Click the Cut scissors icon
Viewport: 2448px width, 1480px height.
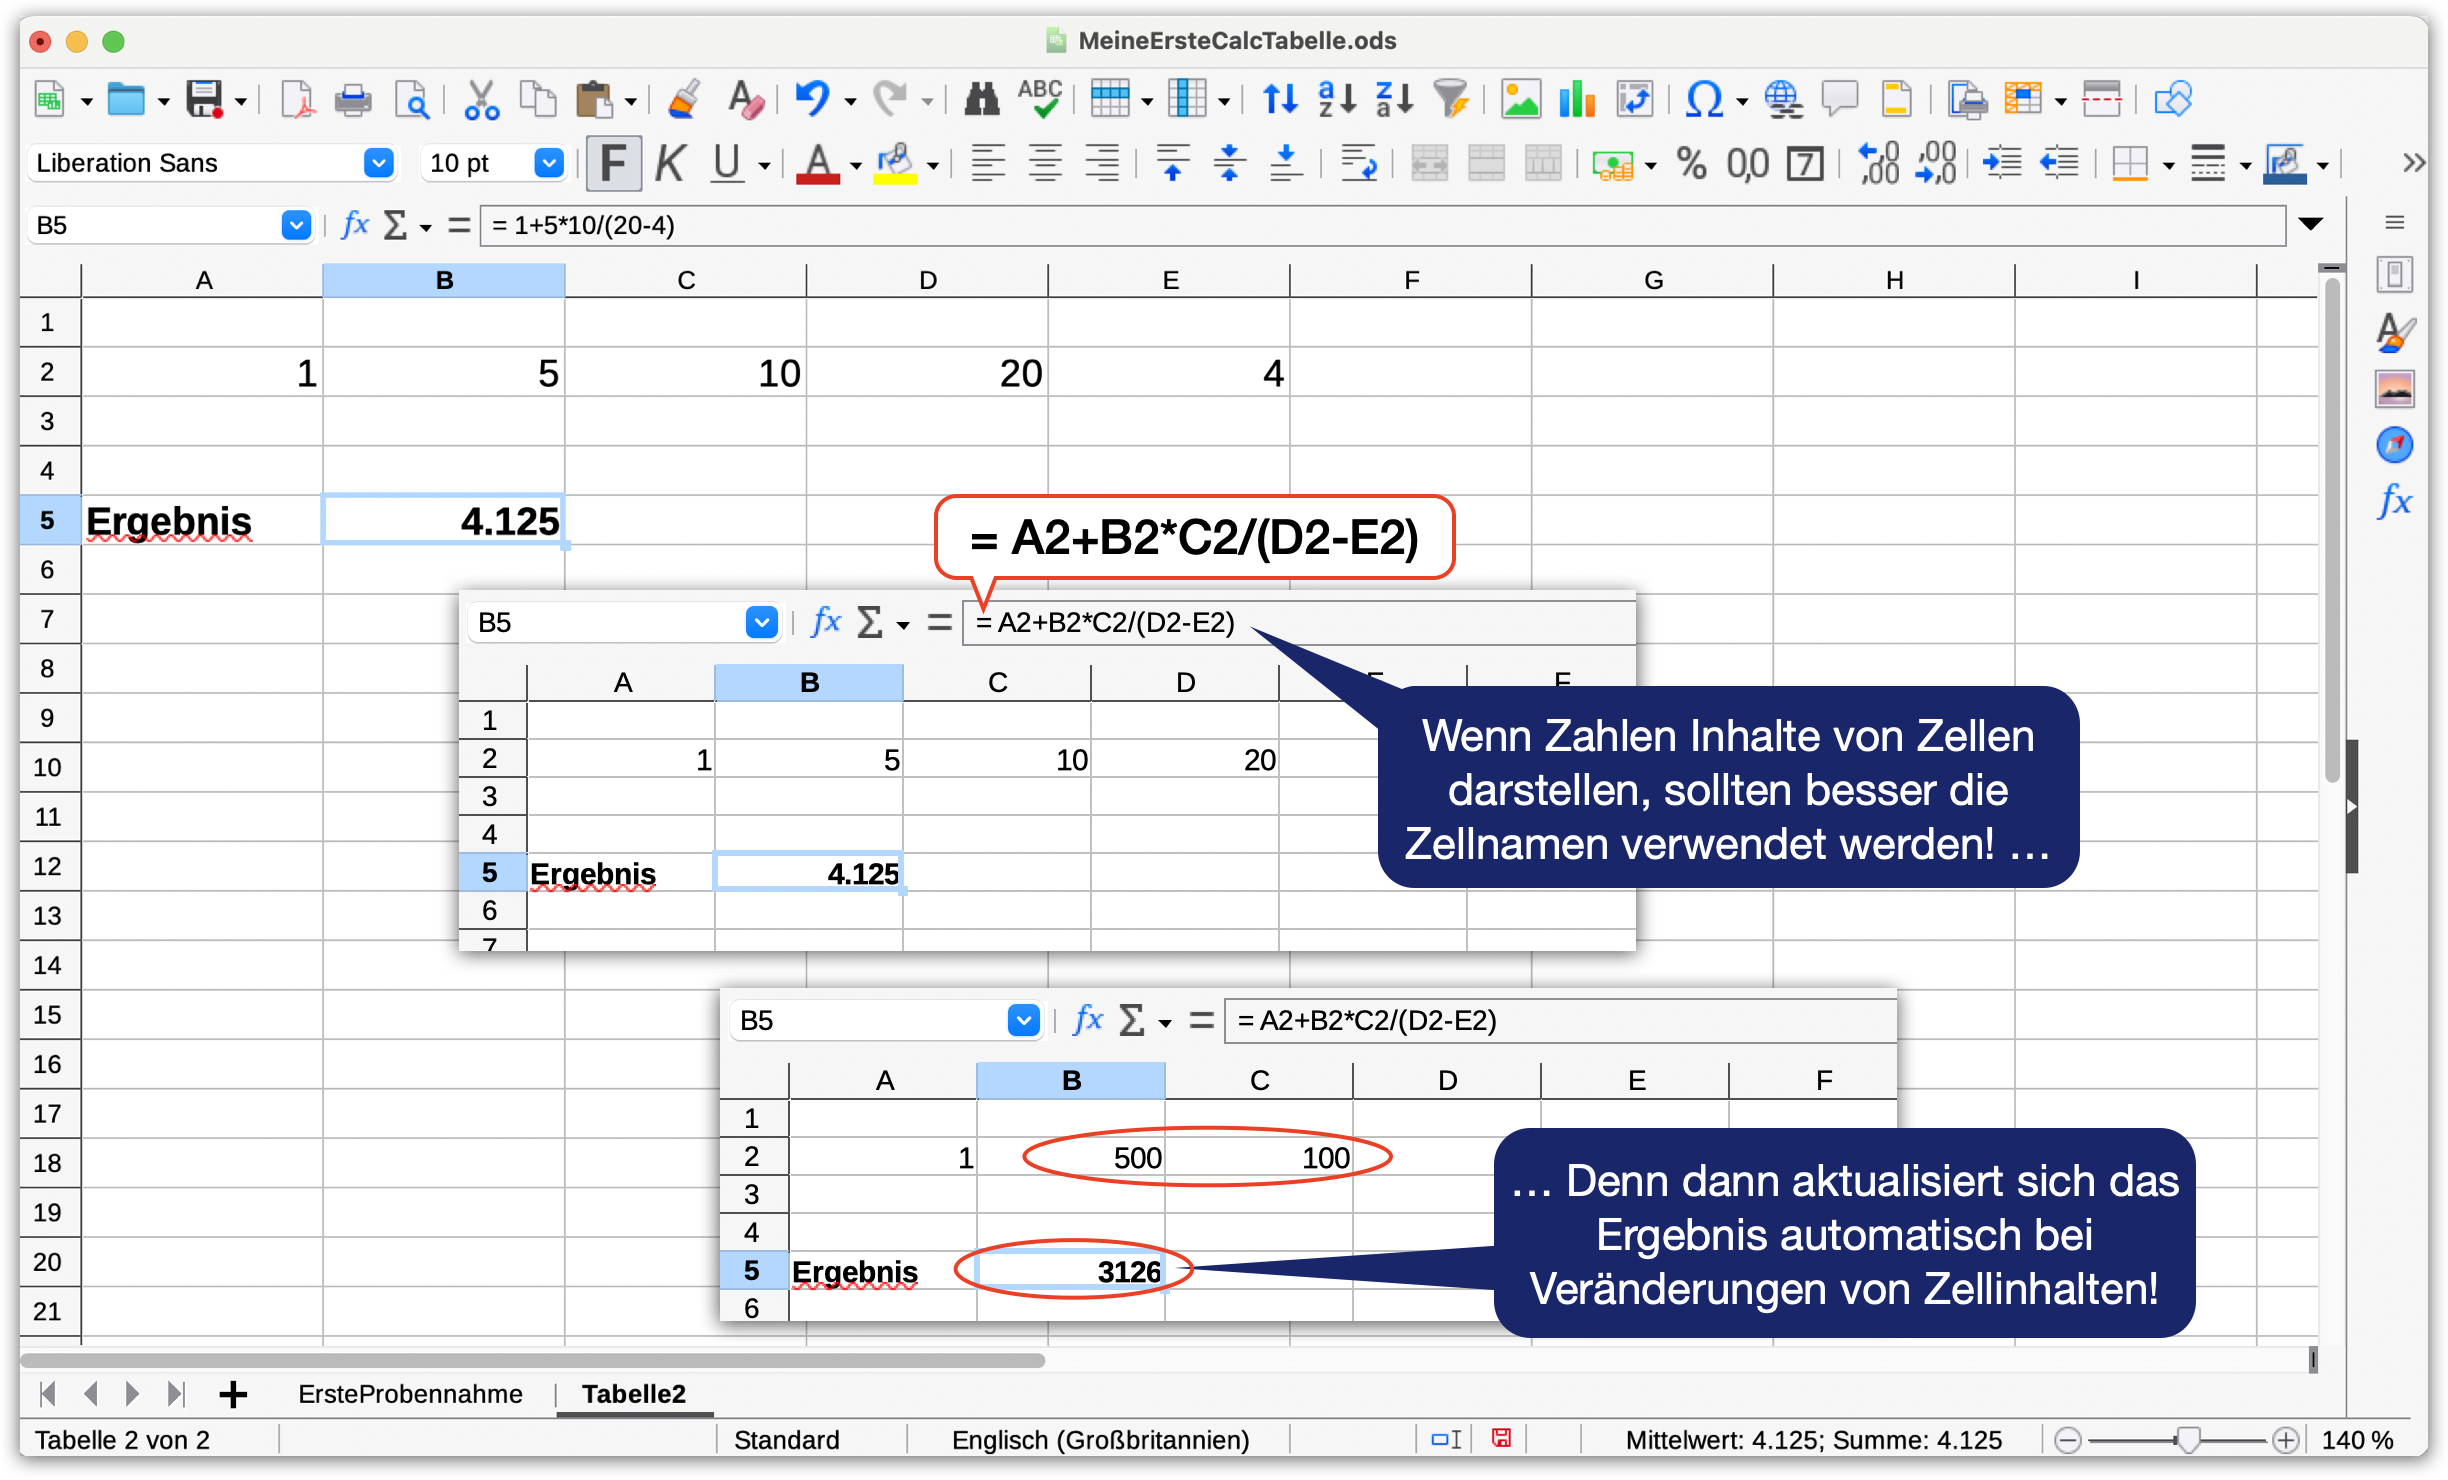481,100
